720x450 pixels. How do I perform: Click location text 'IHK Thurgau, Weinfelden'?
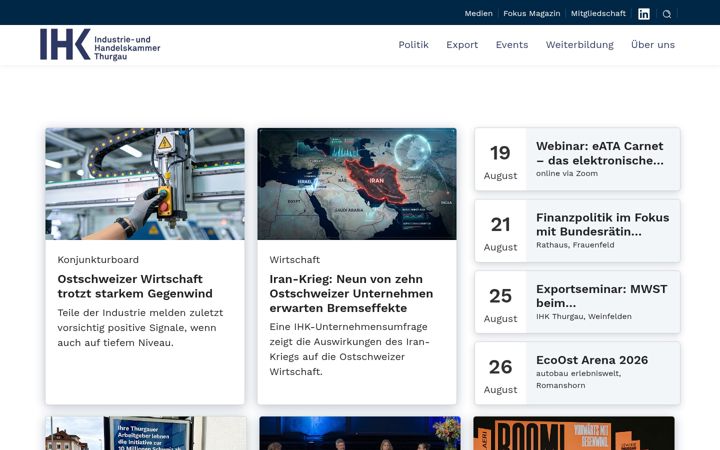pos(584,316)
